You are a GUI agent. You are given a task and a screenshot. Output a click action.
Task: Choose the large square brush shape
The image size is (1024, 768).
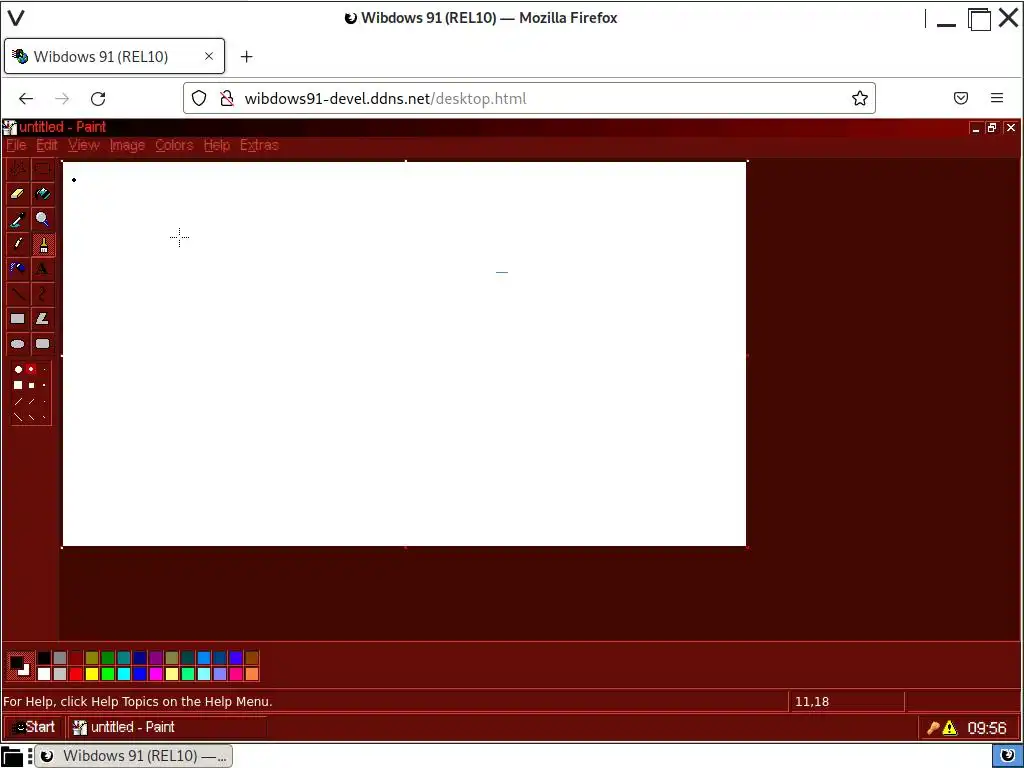tap(18, 385)
